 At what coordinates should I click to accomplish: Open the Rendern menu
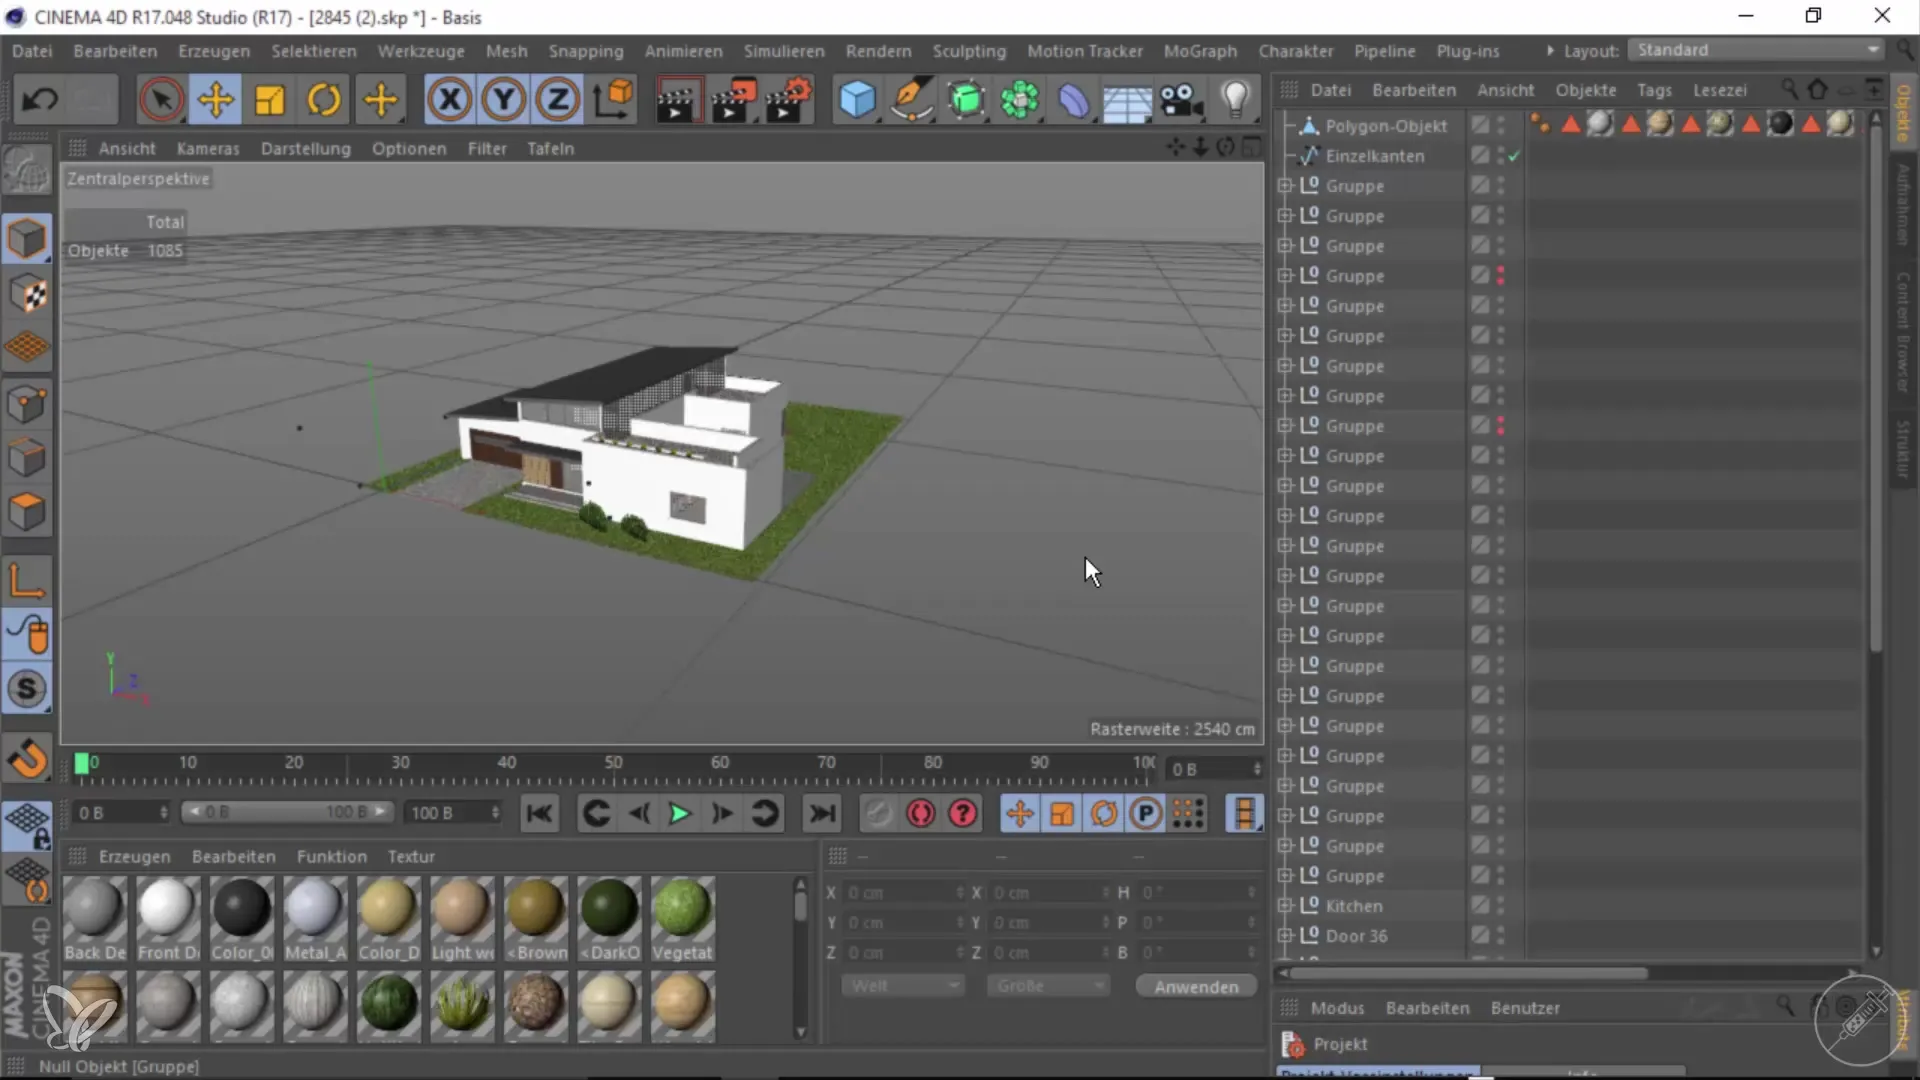[x=878, y=51]
